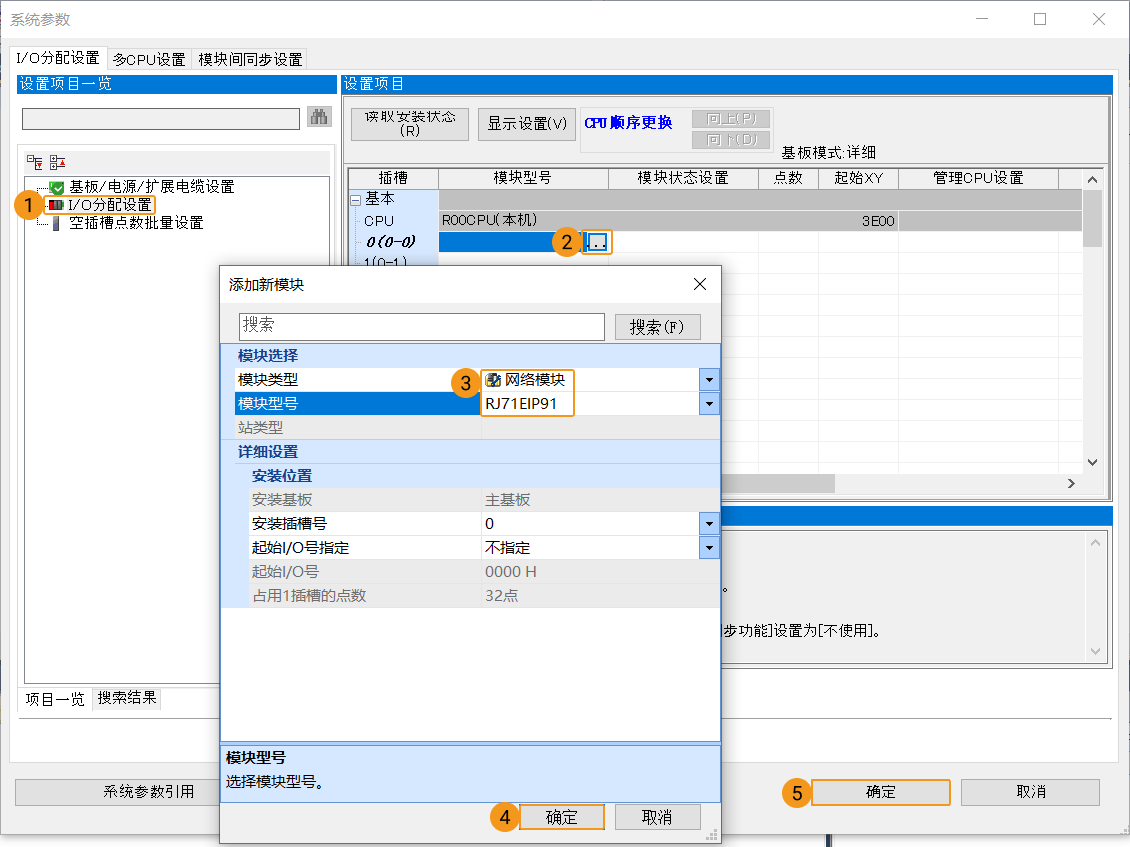Viewport: 1130px width, 847px height.
Task: Switch to the 模块间同步设置 tab
Action: 250,59
